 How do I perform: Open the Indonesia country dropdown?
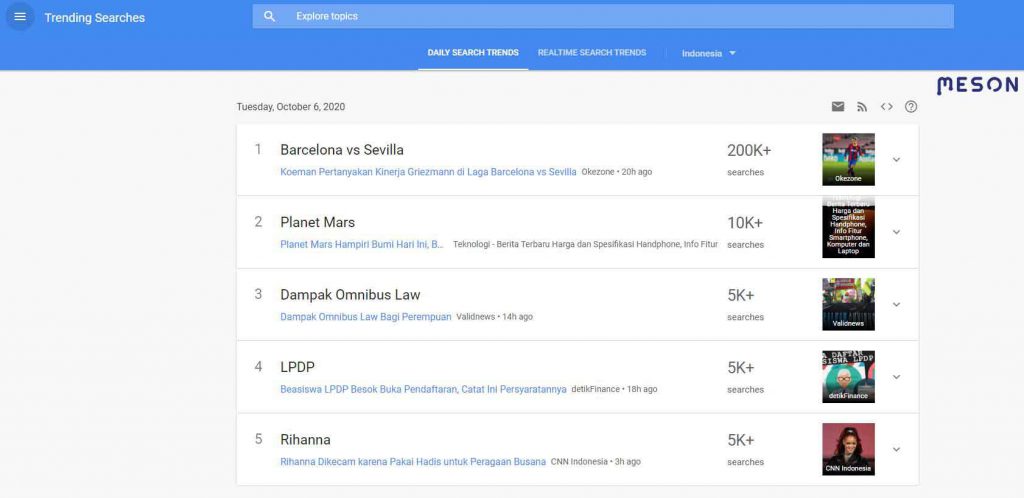coord(709,54)
